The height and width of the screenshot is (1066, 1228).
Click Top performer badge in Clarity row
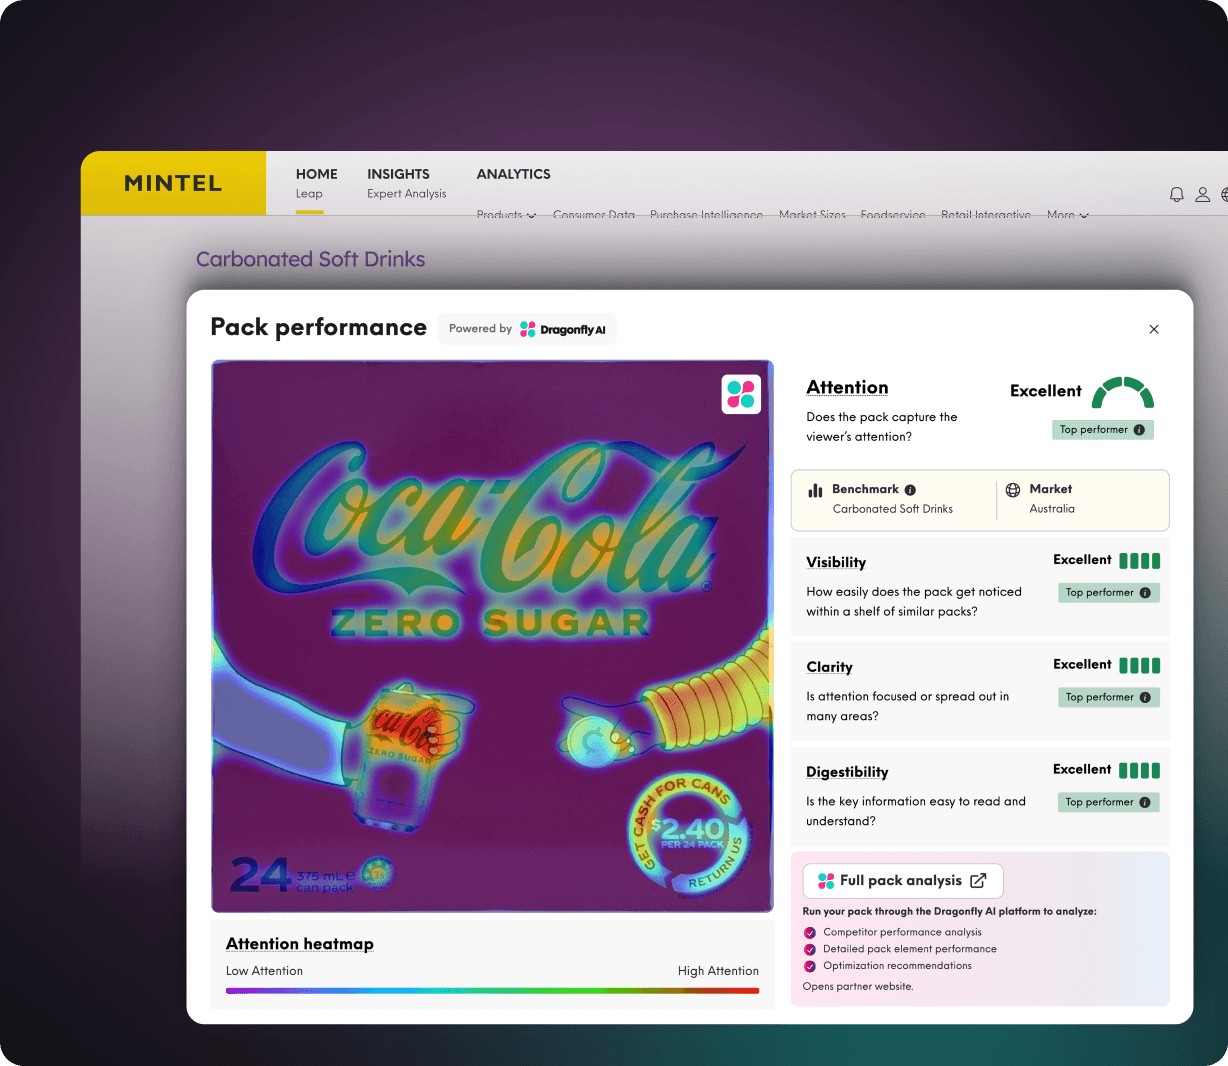pos(1109,697)
